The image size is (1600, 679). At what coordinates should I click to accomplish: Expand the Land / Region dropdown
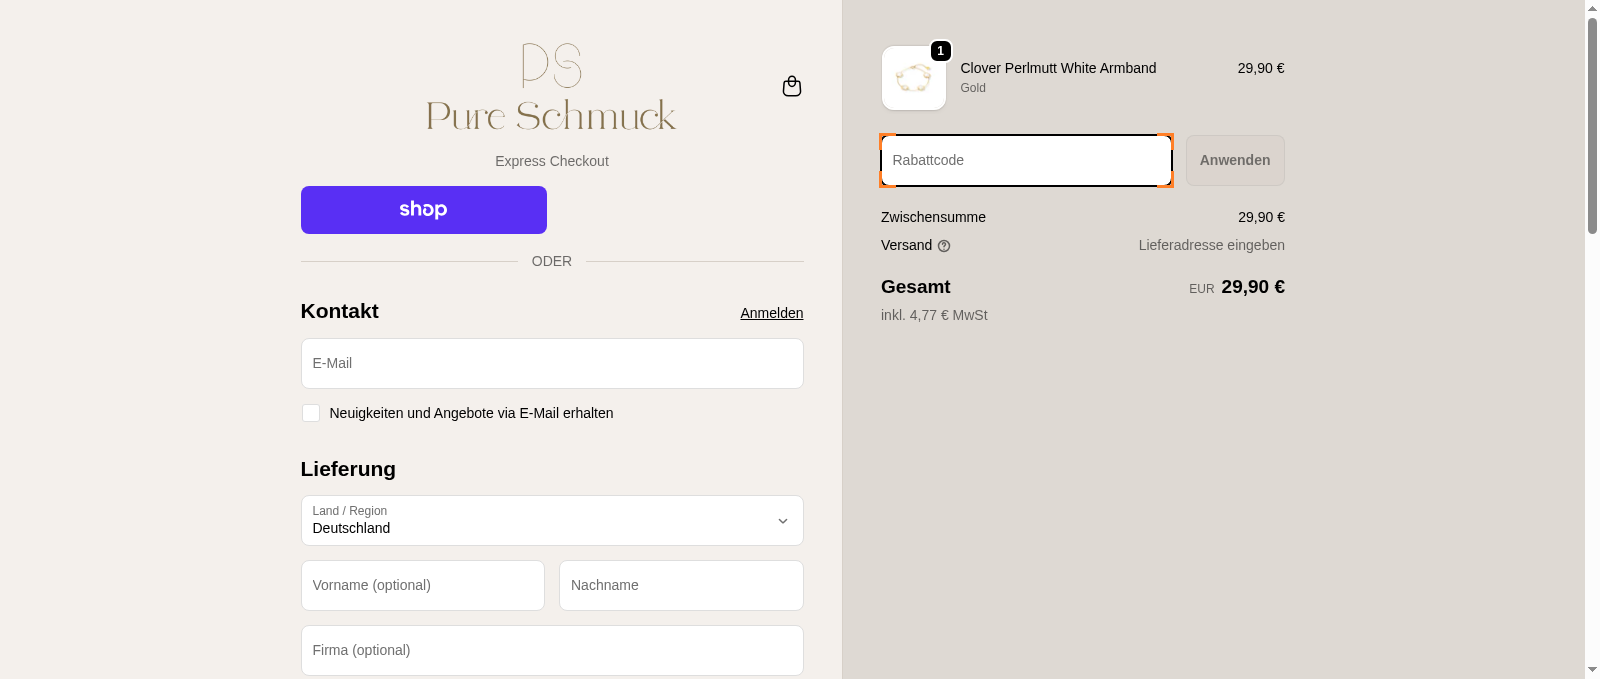(x=552, y=520)
